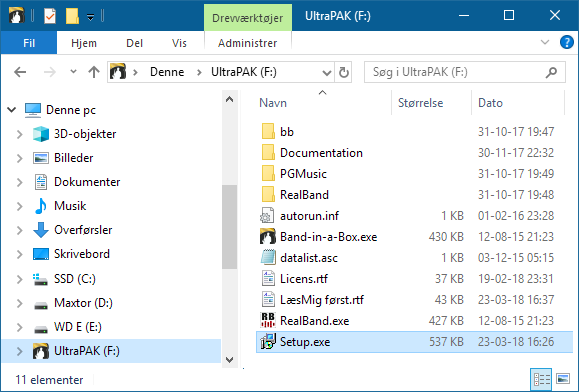Open Help with the blue question mark icon
Viewport: 579px width, 392px height.
[x=566, y=42]
